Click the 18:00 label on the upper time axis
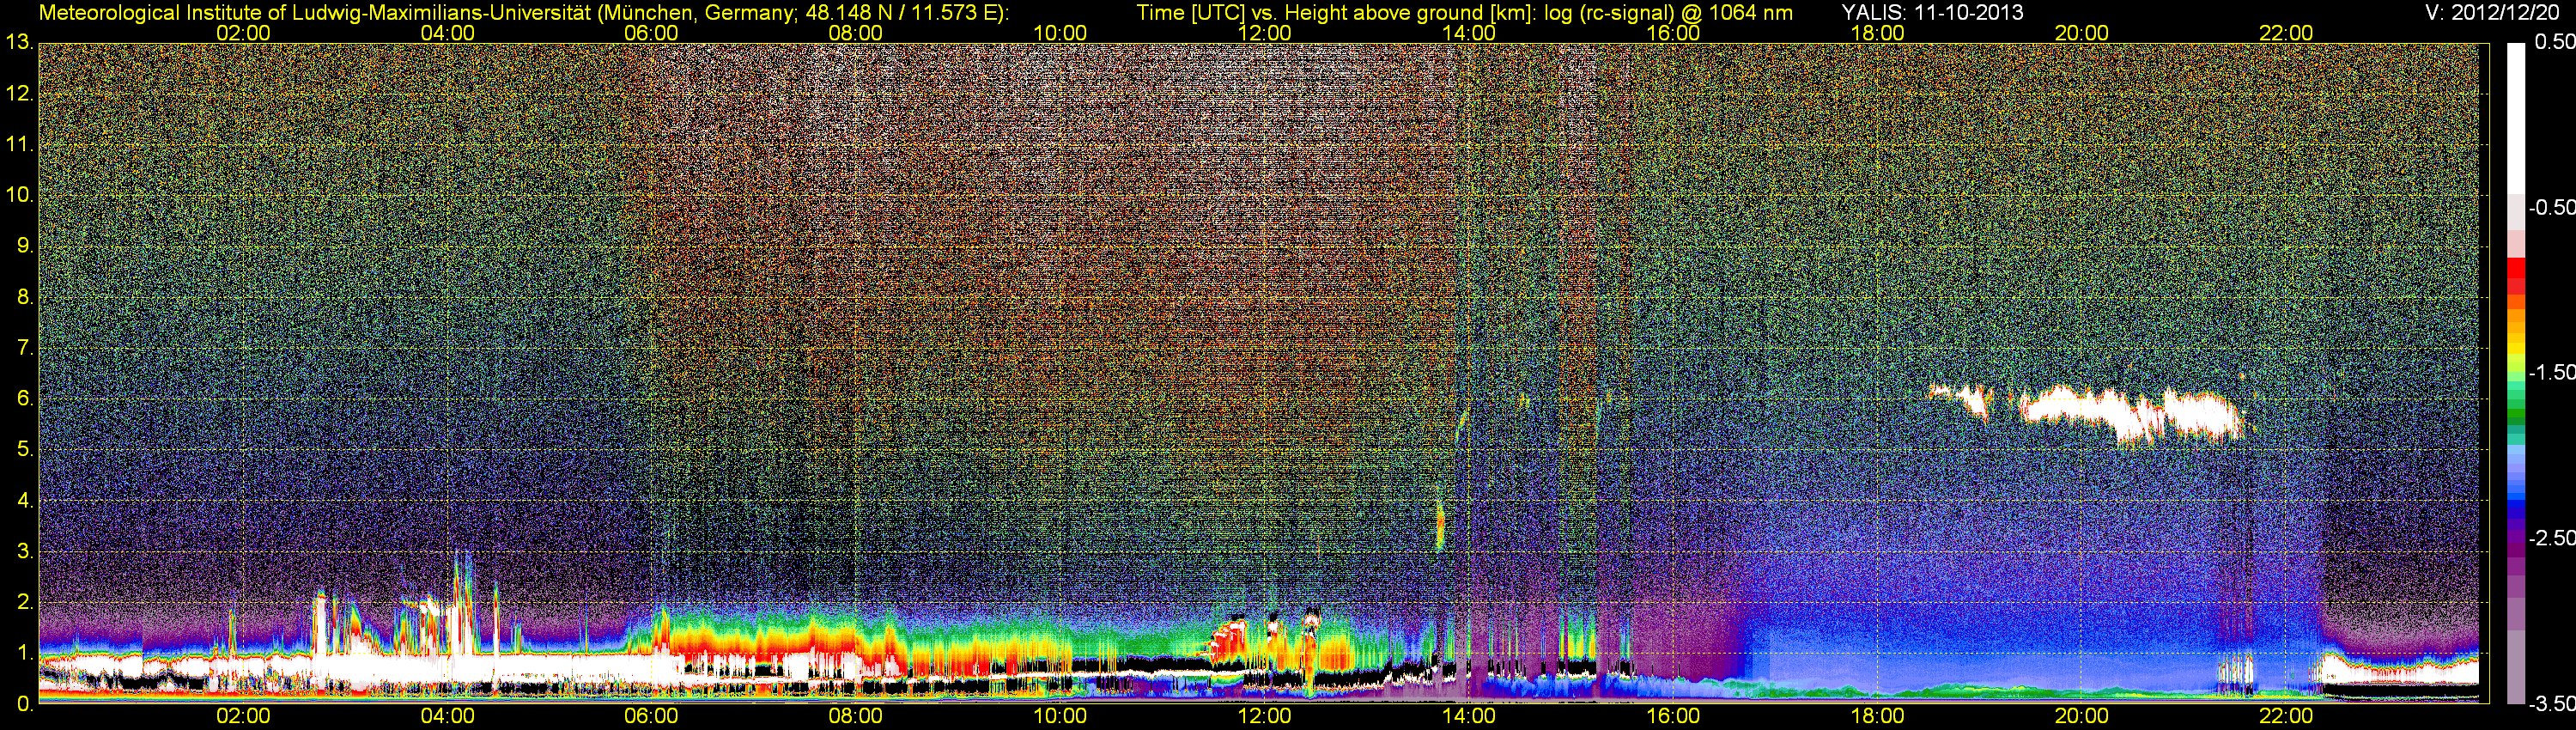Screen dimensions: 2576x730 coord(1877,33)
